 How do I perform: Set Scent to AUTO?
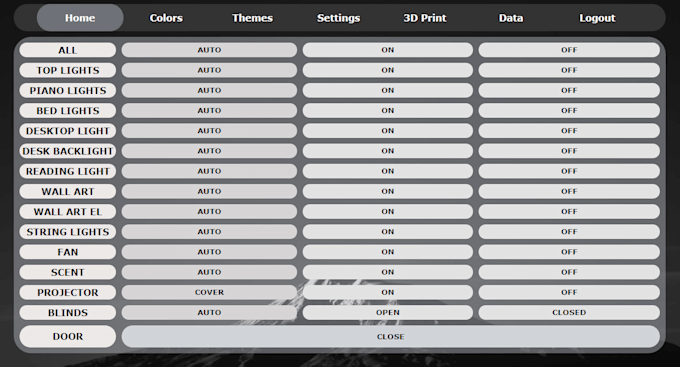[x=209, y=272]
